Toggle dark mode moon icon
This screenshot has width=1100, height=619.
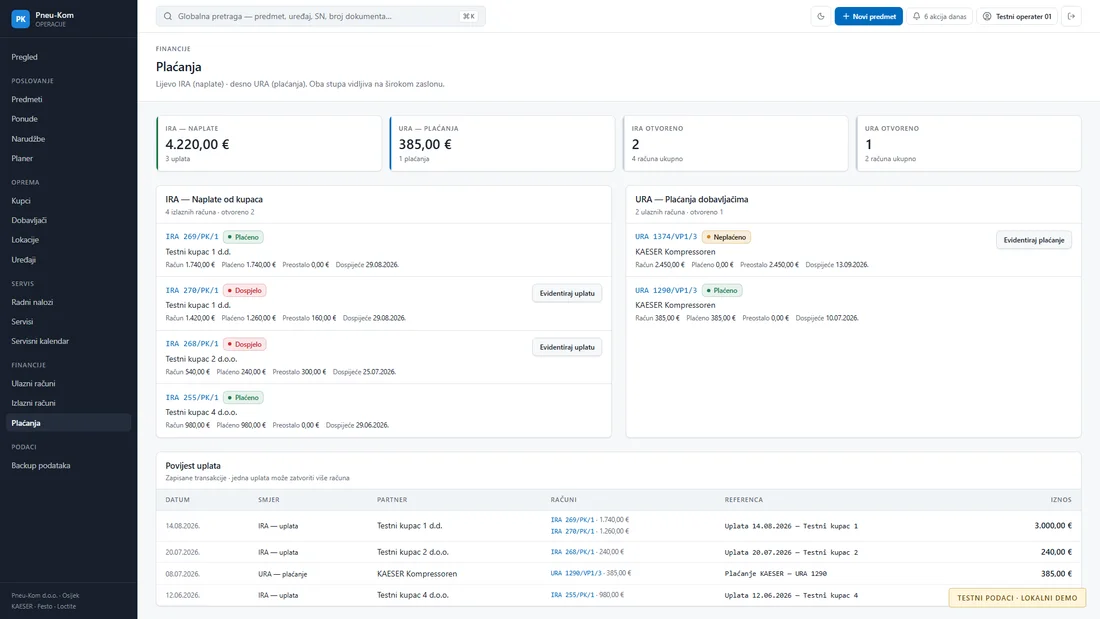tap(820, 16)
